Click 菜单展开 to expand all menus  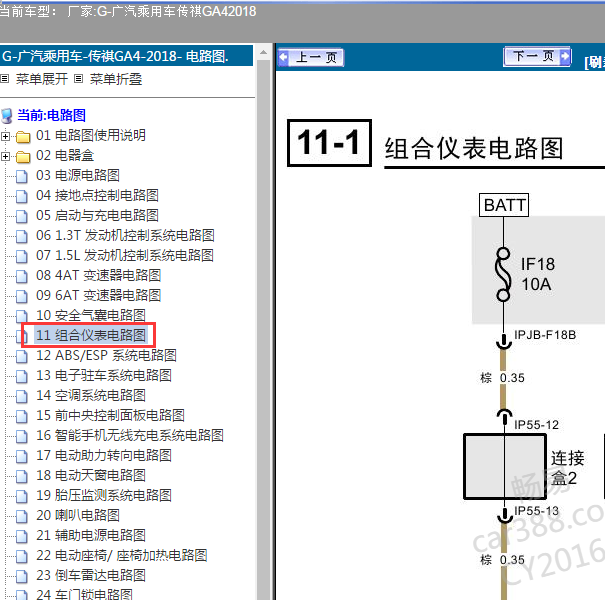click(42, 79)
